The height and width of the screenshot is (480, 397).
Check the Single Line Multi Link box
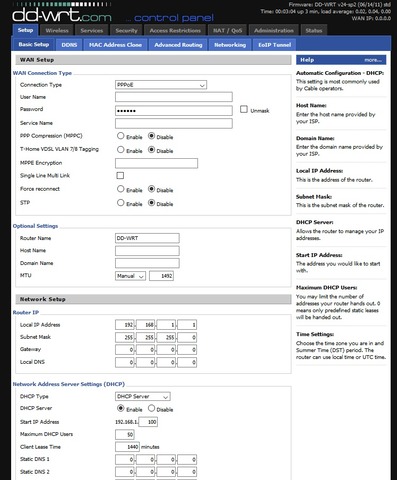(120, 175)
